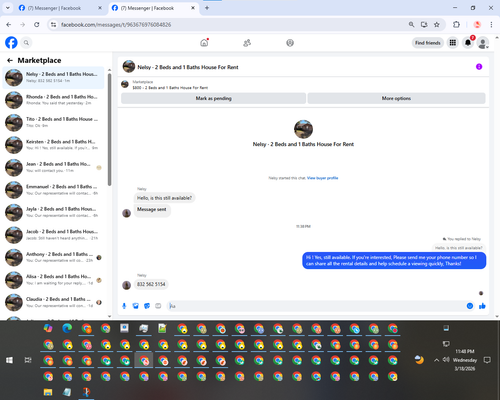Open the Tito conversation
This screenshot has height=400, width=500.
tap(54, 122)
